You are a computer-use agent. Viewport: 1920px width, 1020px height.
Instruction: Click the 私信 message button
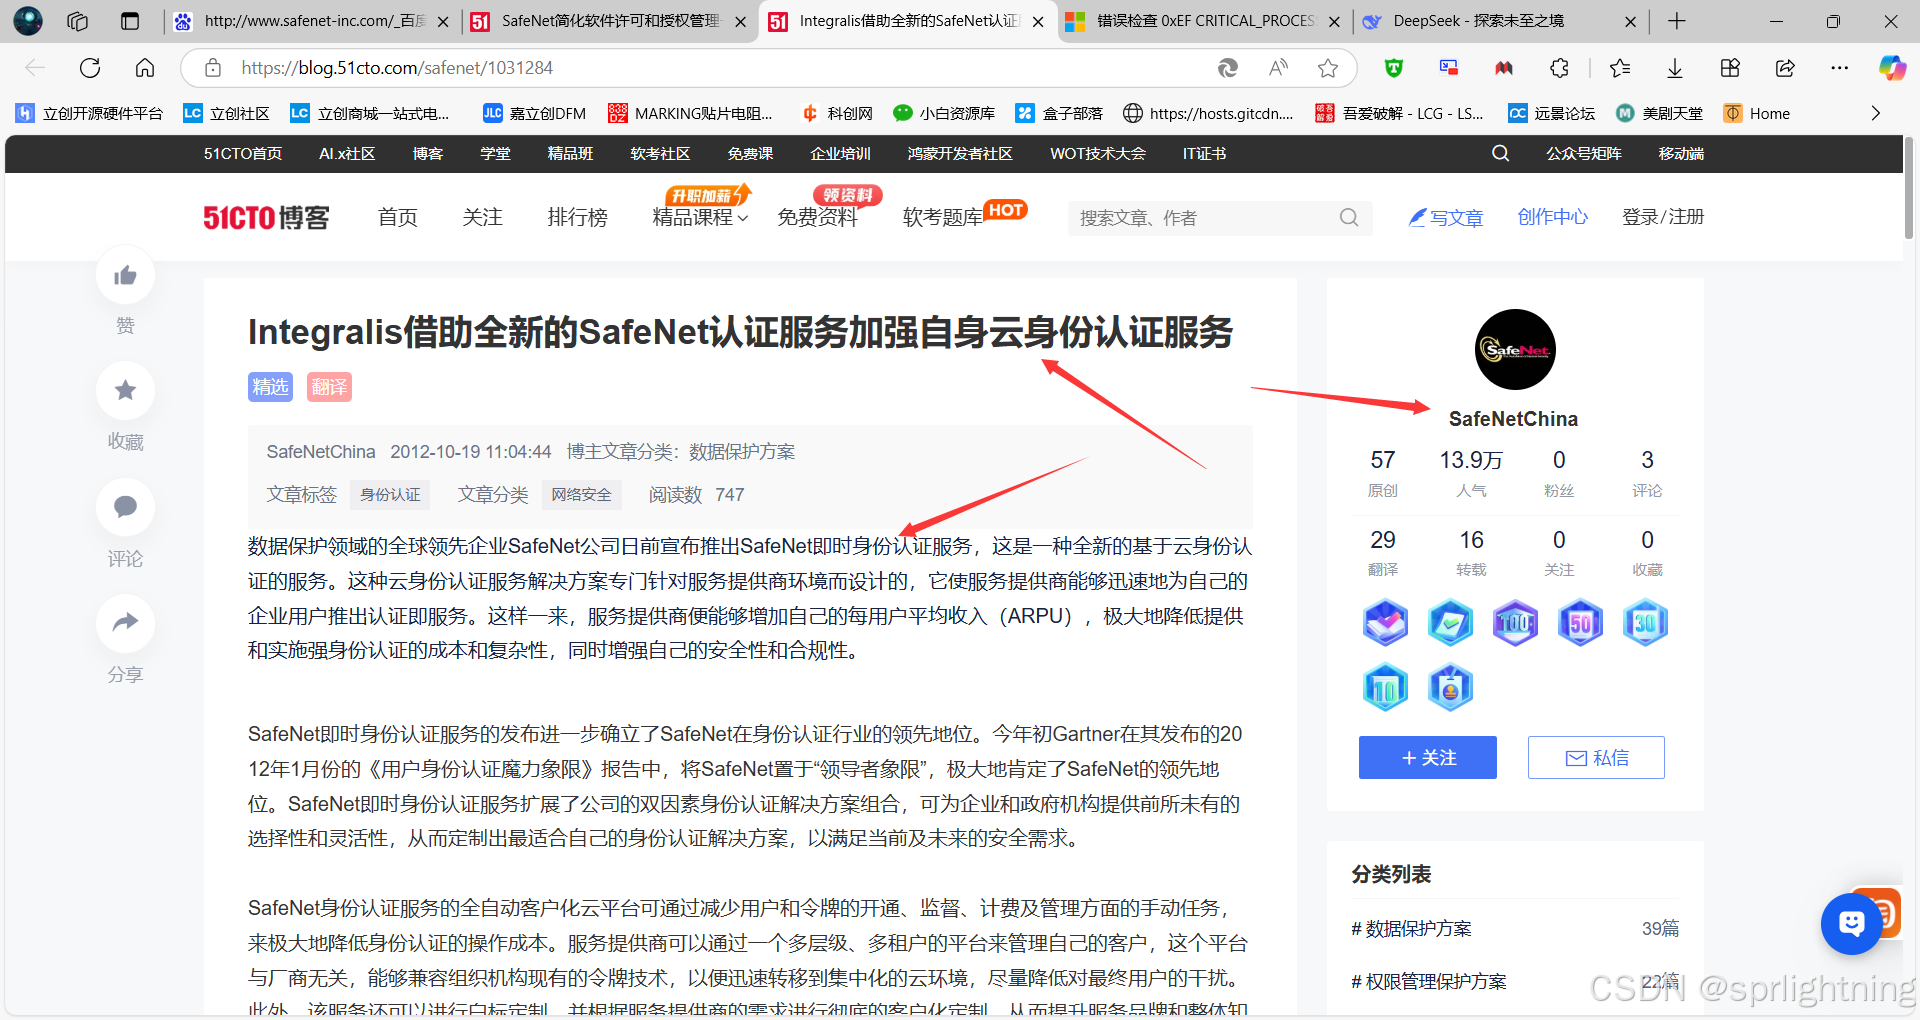coord(1596,757)
